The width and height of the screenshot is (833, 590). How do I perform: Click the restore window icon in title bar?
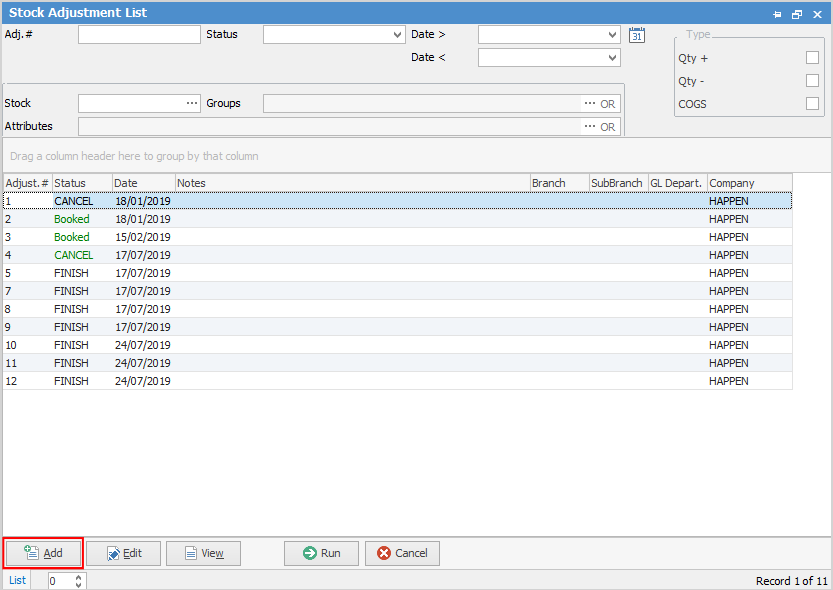tap(797, 14)
